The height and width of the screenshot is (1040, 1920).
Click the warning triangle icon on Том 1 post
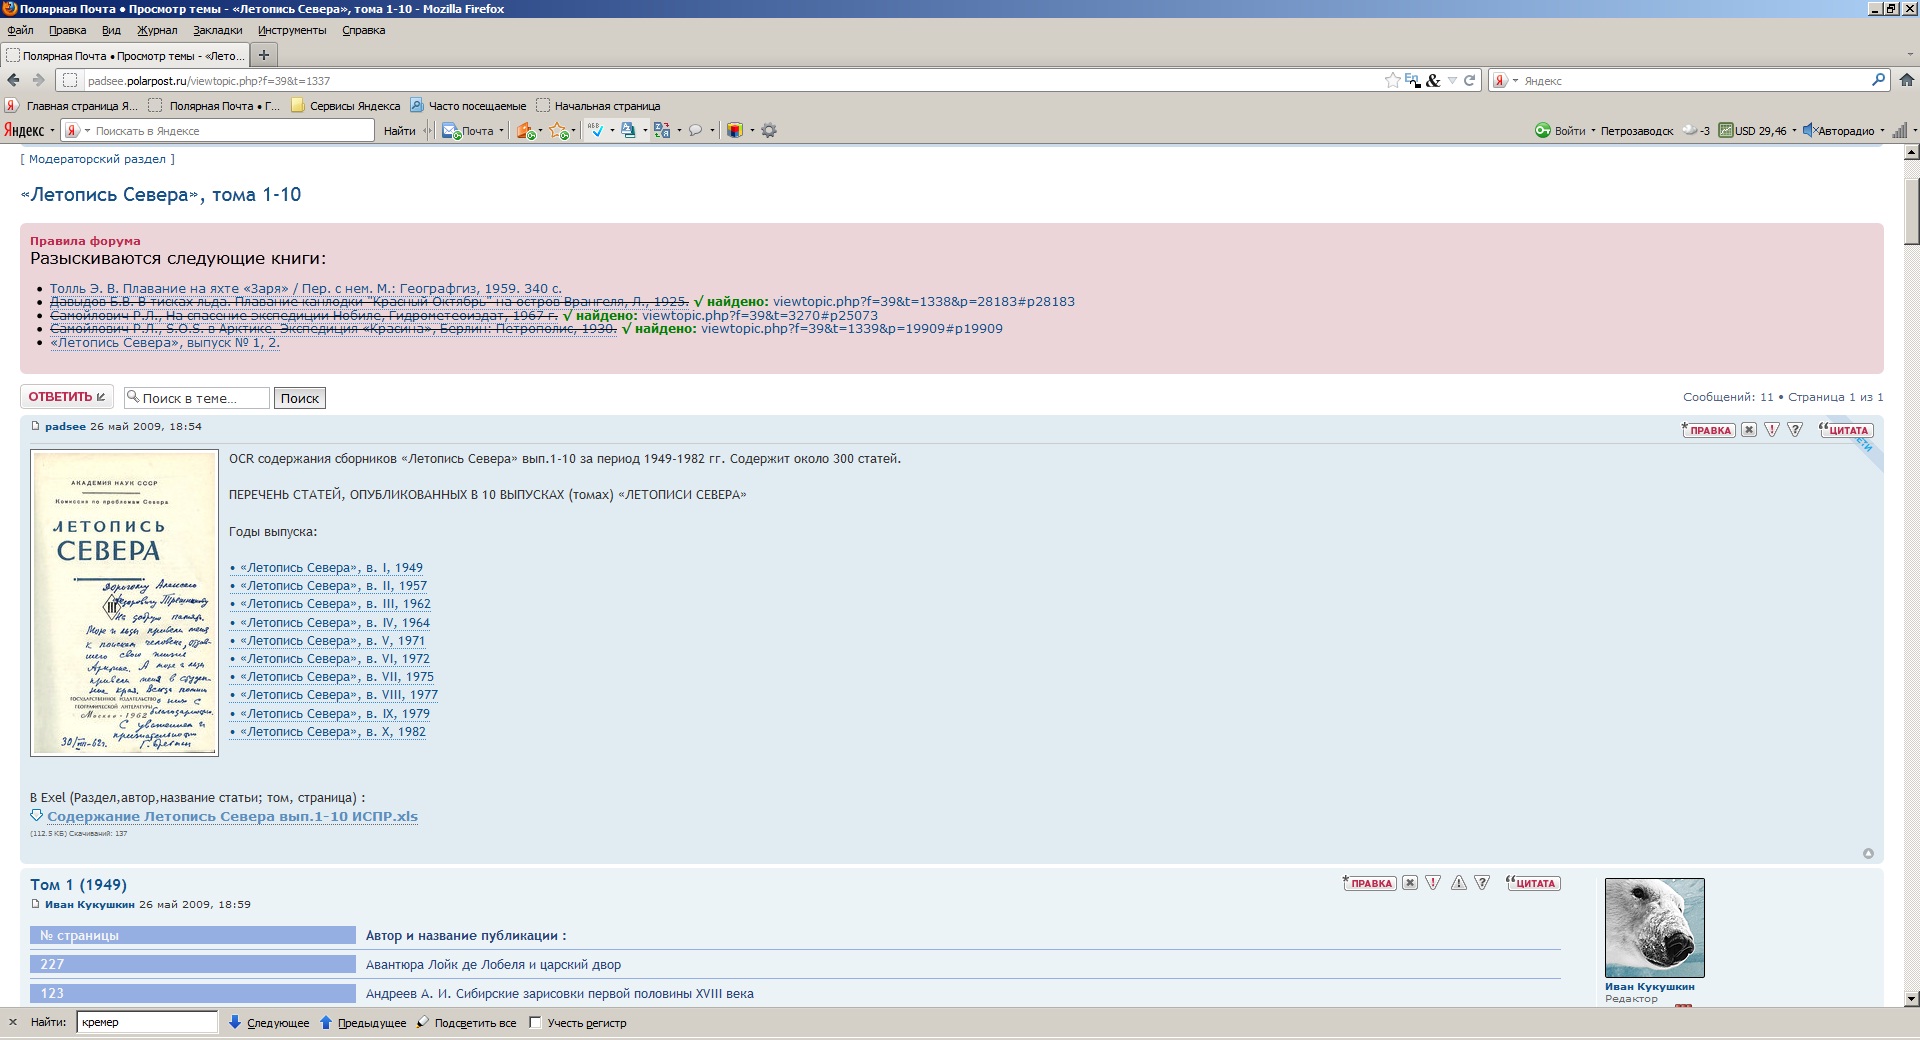1459,883
